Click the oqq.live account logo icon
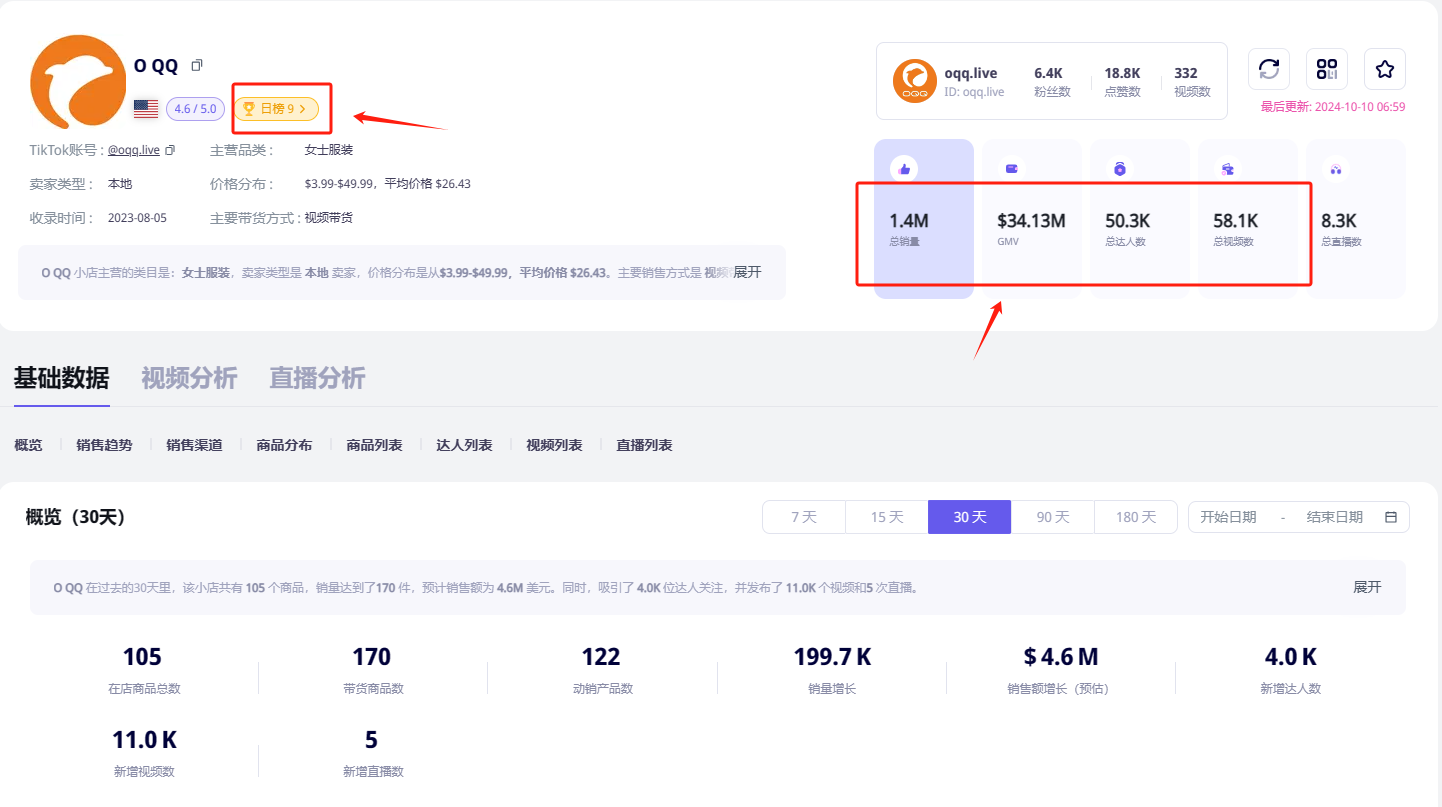Screen dimensions: 1442x807 (914, 81)
